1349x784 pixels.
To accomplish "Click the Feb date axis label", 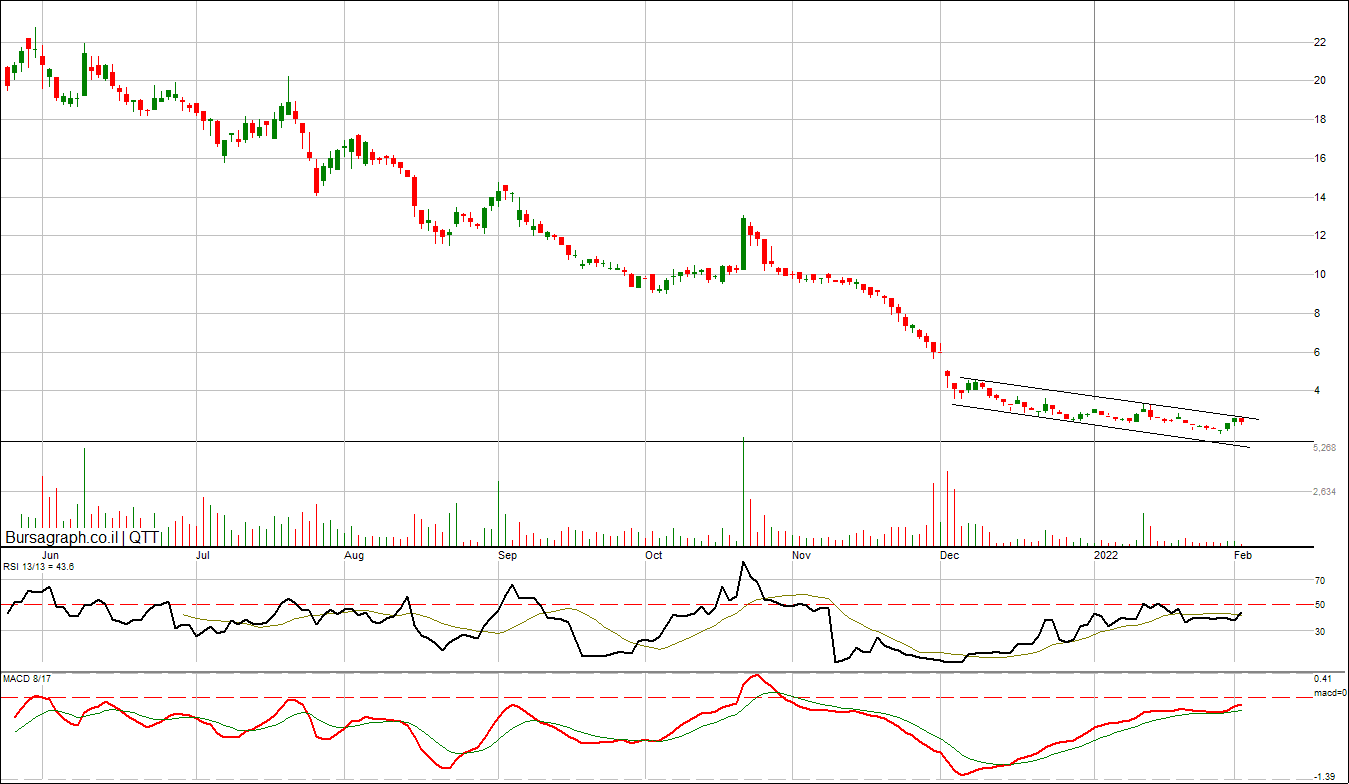I will point(1242,554).
